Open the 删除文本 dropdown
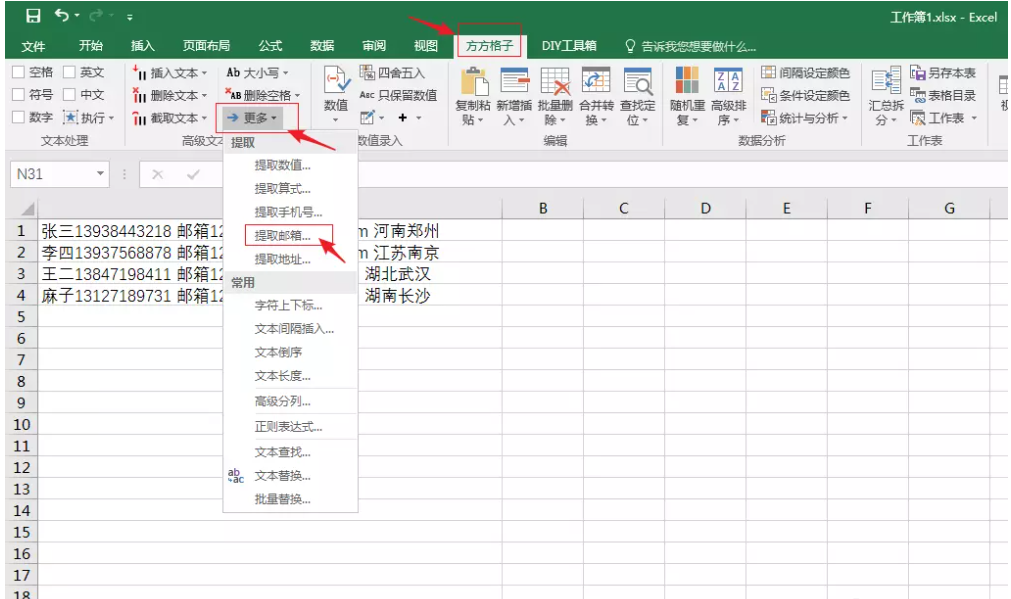The width and height of the screenshot is (1011, 599). coord(170,95)
